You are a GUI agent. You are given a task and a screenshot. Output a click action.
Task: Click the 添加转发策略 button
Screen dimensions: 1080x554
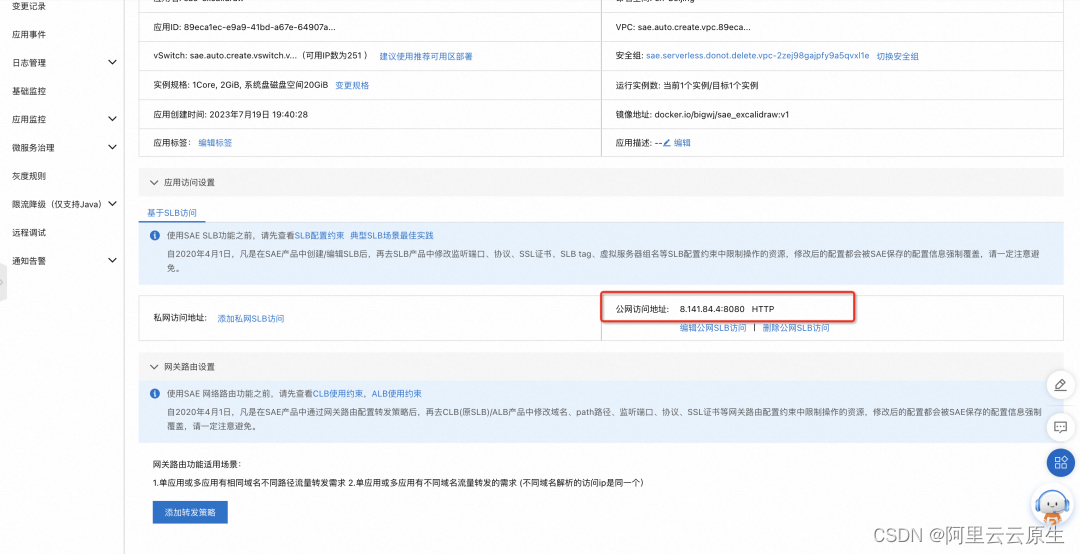tap(190, 512)
